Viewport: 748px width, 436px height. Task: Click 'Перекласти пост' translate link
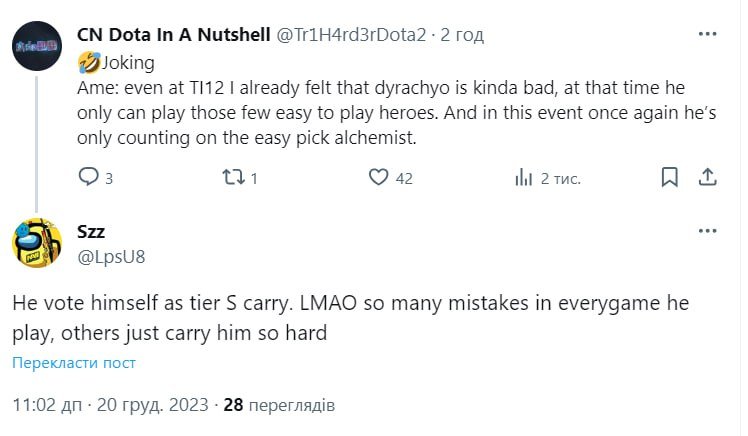coord(74,363)
